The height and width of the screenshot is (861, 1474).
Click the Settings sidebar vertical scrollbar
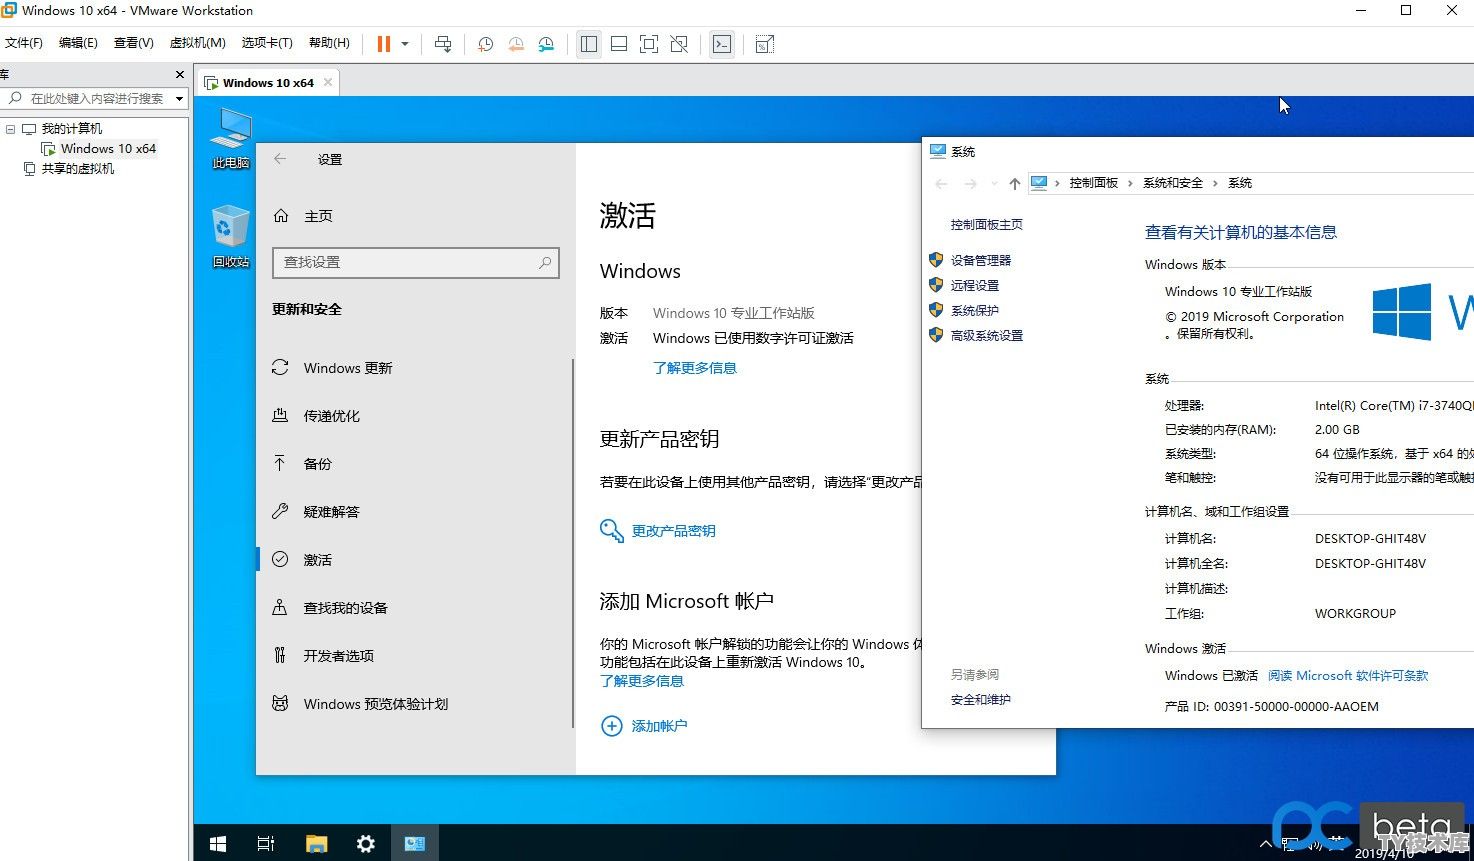click(x=573, y=543)
